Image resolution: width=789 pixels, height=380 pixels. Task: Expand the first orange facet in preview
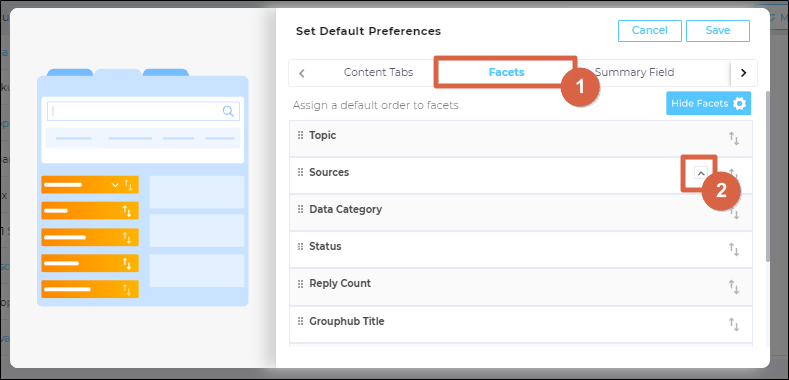click(115, 185)
